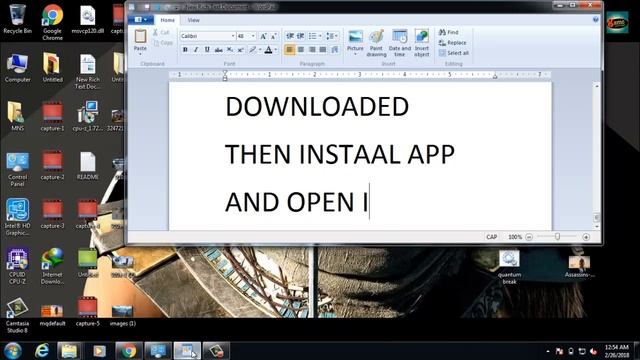Select the Computer desktop icon
The width and height of the screenshot is (640, 360).
point(17,68)
